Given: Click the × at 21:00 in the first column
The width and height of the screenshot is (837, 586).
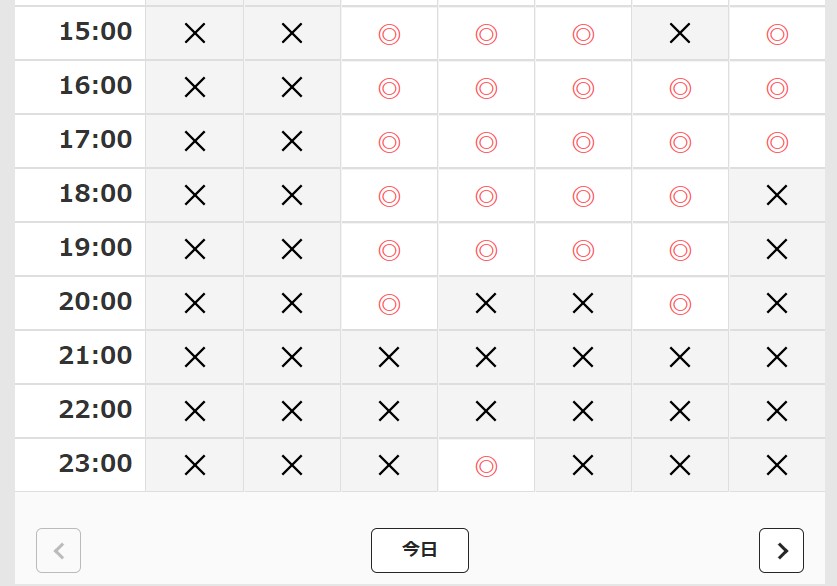Looking at the screenshot, I should tap(195, 357).
